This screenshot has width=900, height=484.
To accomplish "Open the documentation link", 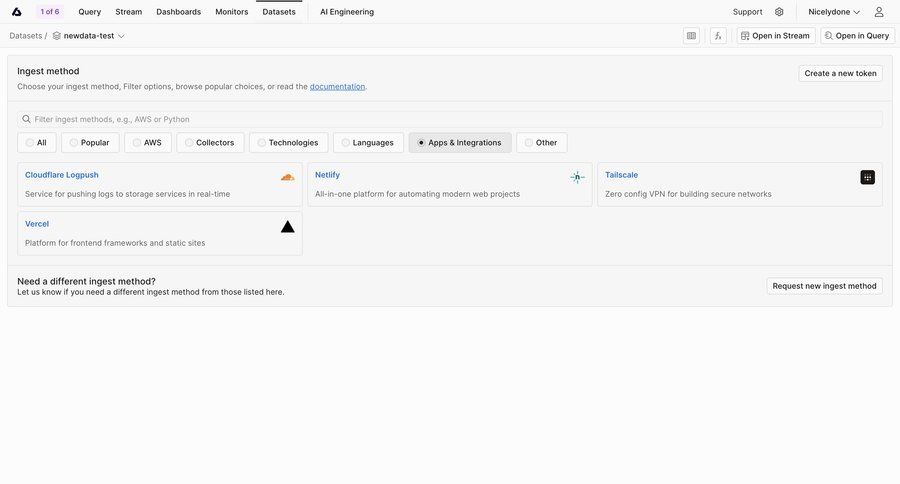I will coord(337,87).
